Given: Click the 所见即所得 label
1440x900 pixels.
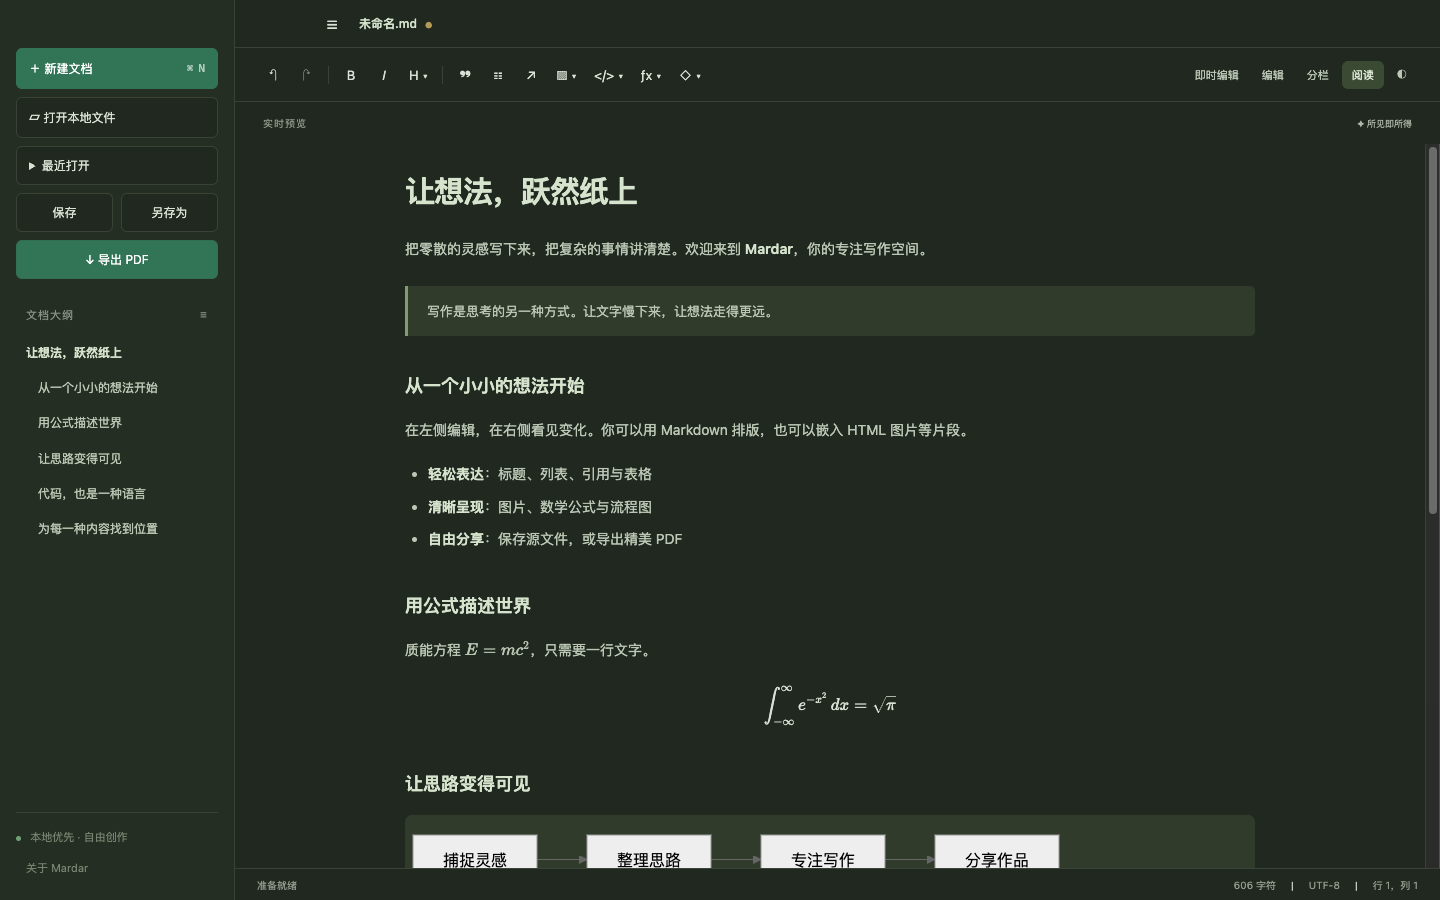Looking at the screenshot, I should point(1385,124).
